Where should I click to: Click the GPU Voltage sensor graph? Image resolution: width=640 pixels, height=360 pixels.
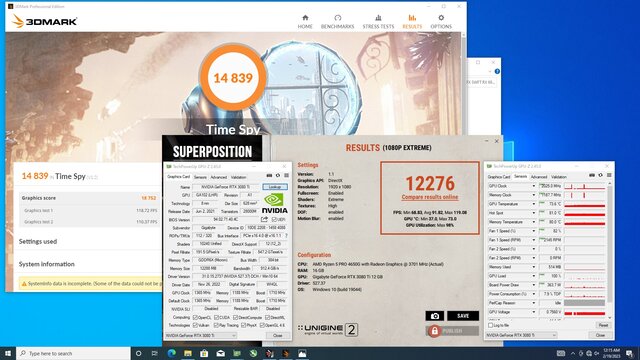584,312
